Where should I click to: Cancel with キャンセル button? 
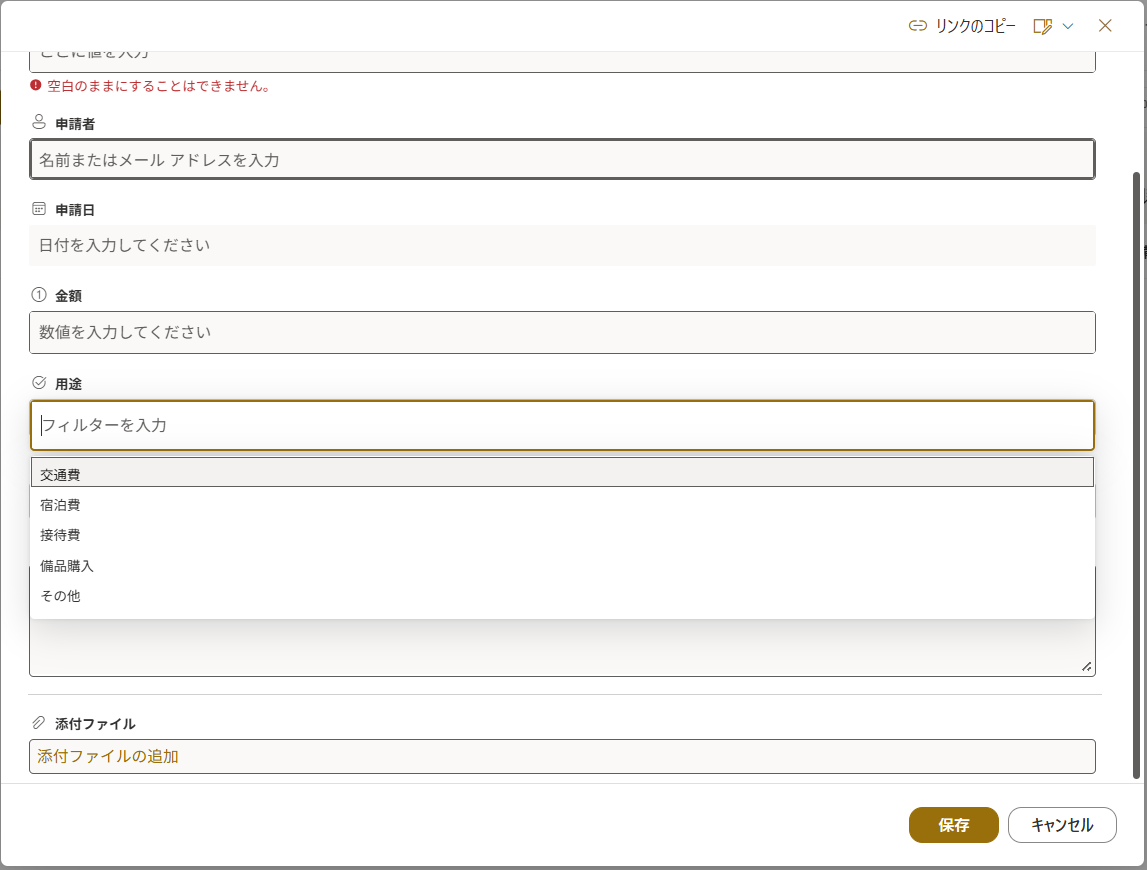point(1062,825)
